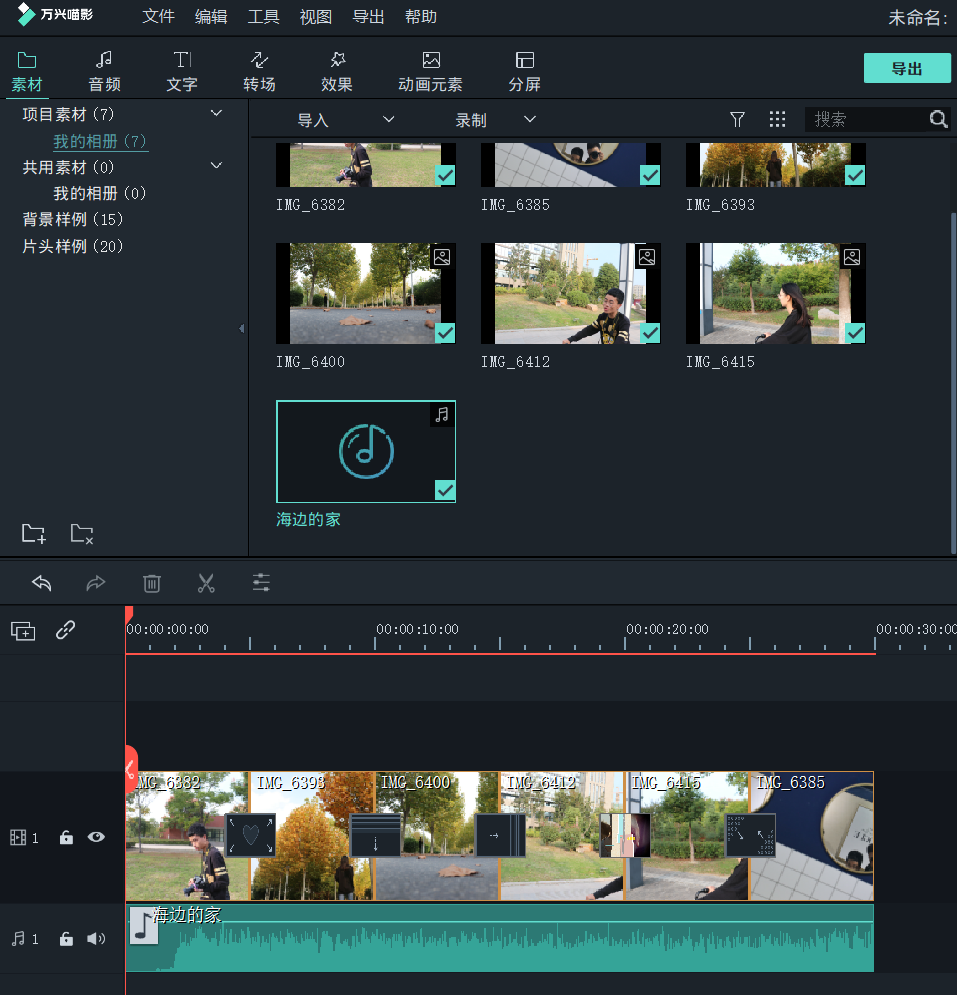This screenshot has height=995, width=957.
Task: Select 背景样例 (15) in the sidebar
Action: pos(73,219)
